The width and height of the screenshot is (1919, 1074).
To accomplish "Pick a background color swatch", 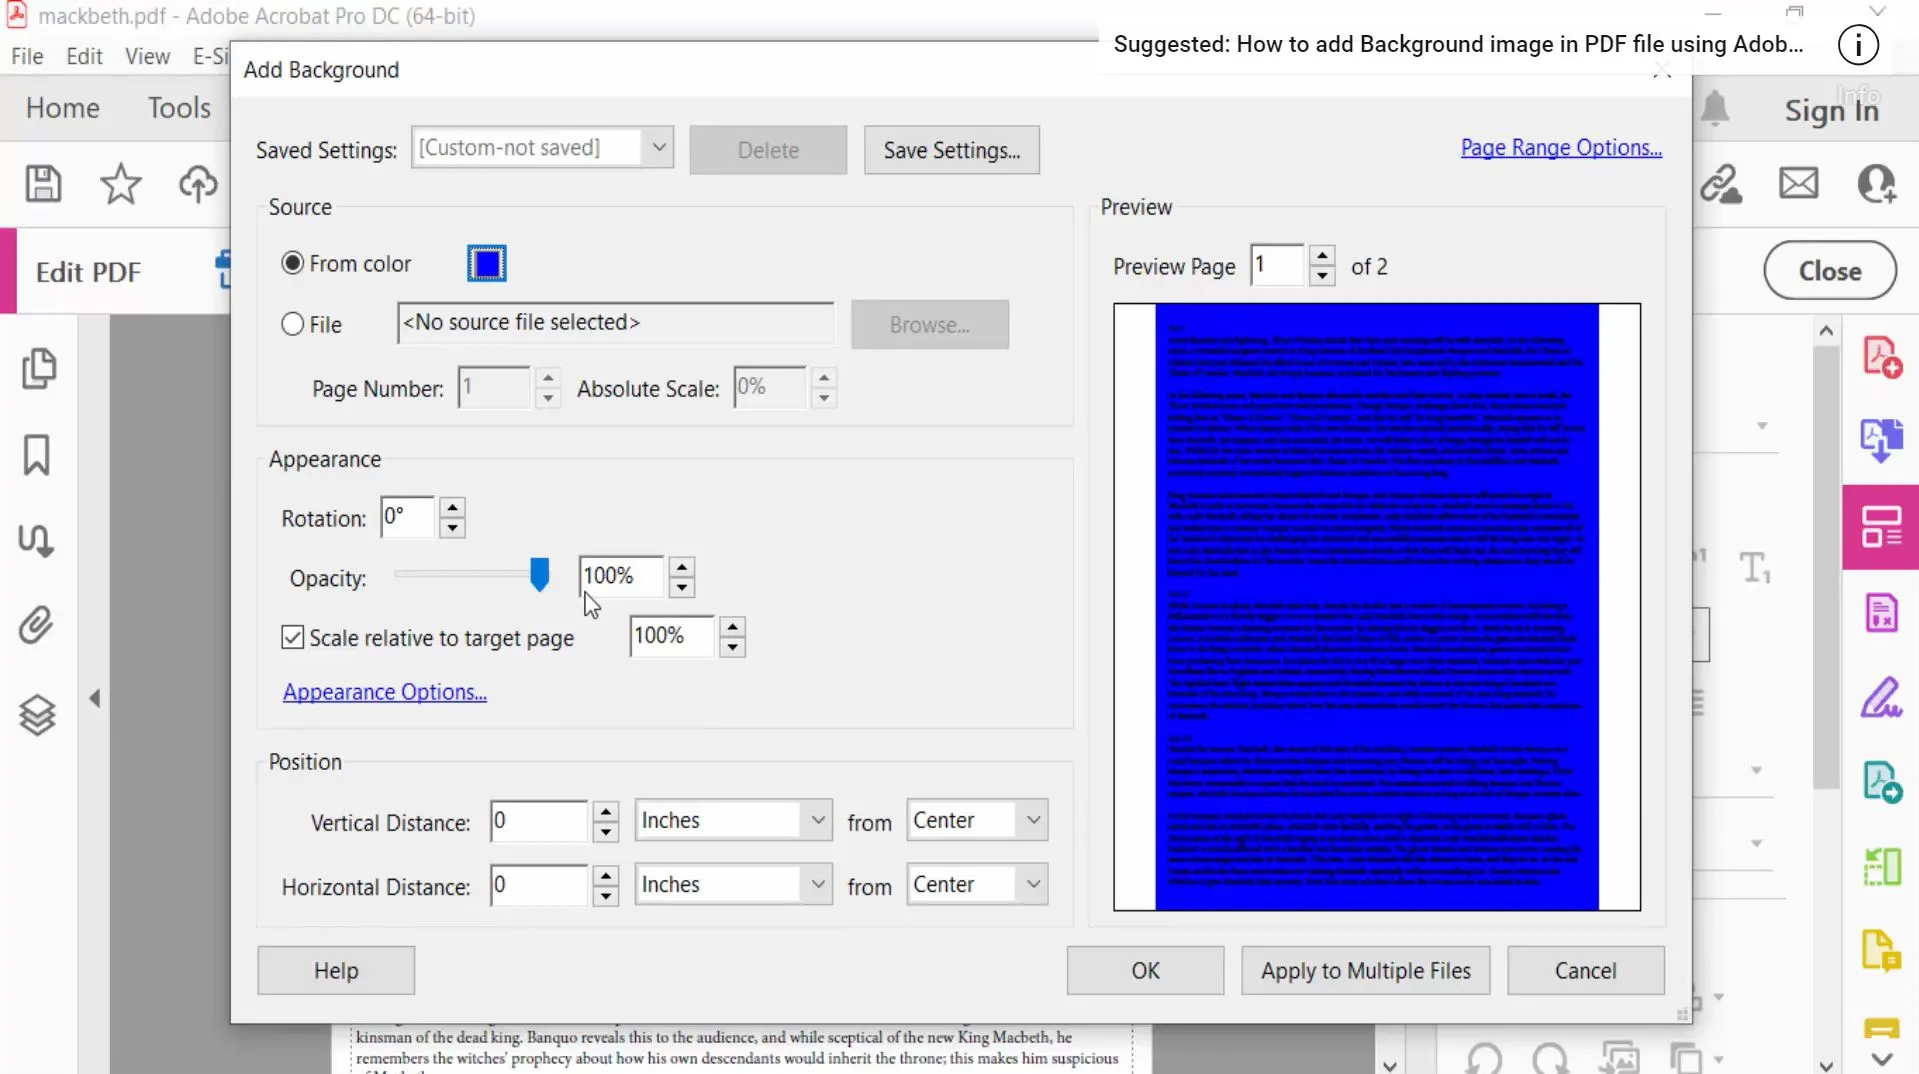I will tap(486, 262).
